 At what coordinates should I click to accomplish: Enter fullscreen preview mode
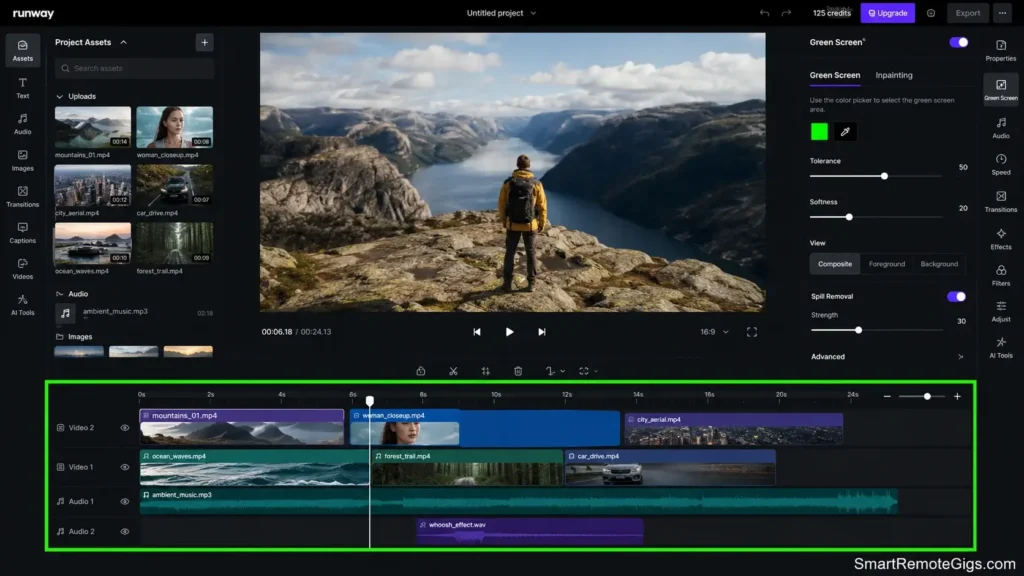point(752,332)
